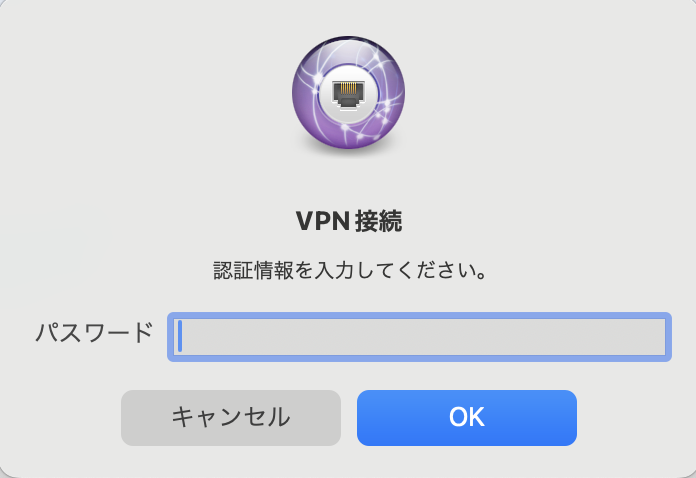Confirm the password with the OK button
The height and width of the screenshot is (478, 696).
(467, 418)
